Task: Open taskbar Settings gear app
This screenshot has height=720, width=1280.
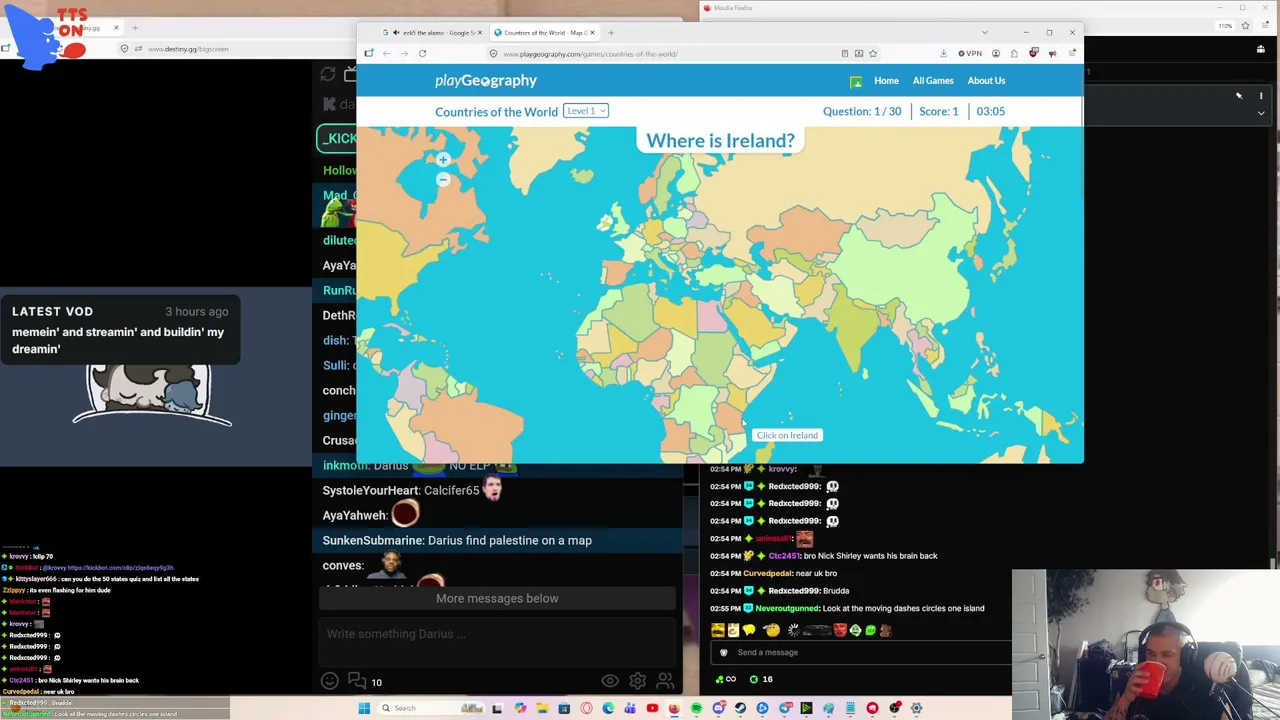Action: coord(916,708)
